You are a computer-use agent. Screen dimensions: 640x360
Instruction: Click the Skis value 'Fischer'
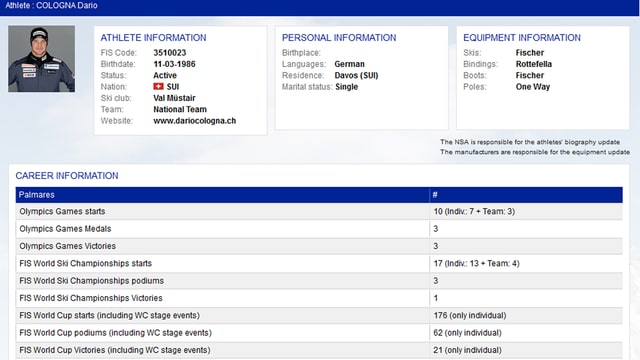click(530, 53)
